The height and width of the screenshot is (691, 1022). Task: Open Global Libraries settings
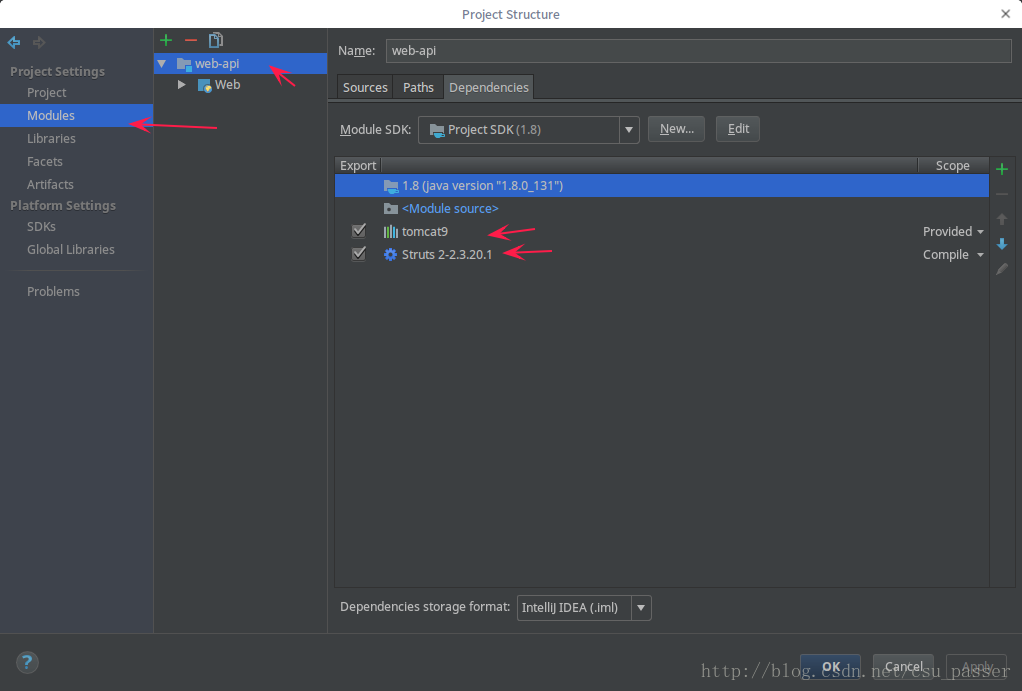click(70, 250)
